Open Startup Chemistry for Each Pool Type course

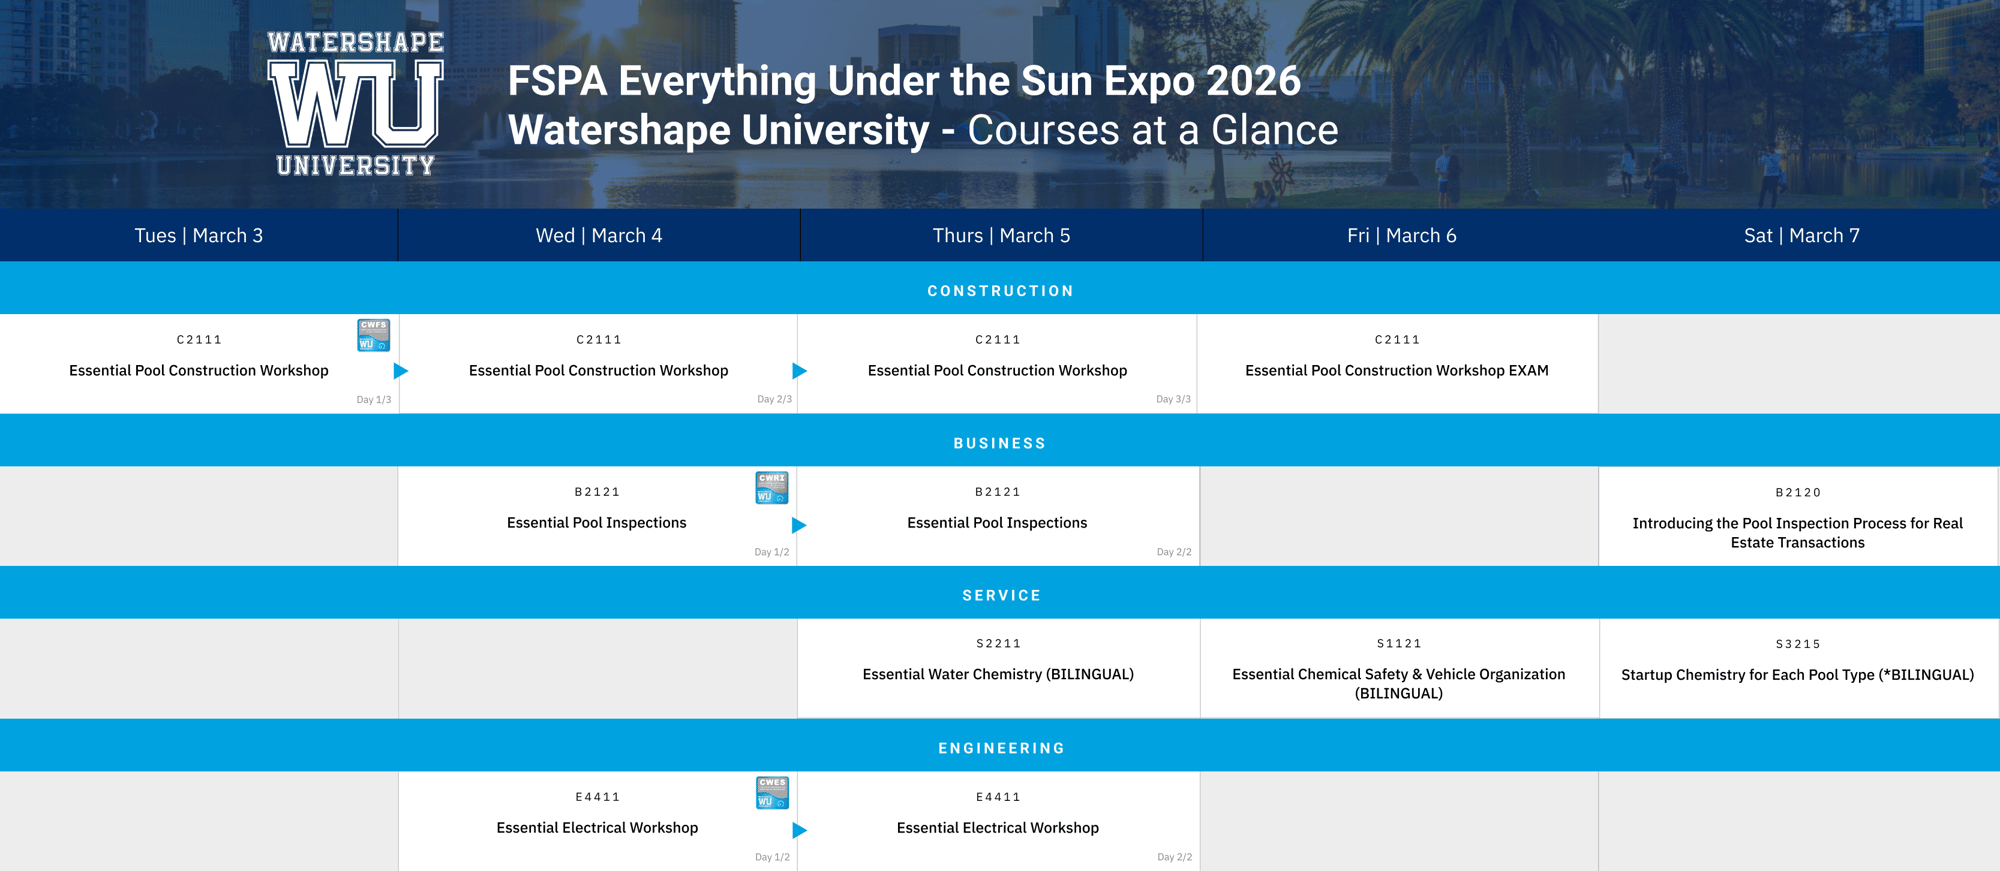click(1797, 675)
